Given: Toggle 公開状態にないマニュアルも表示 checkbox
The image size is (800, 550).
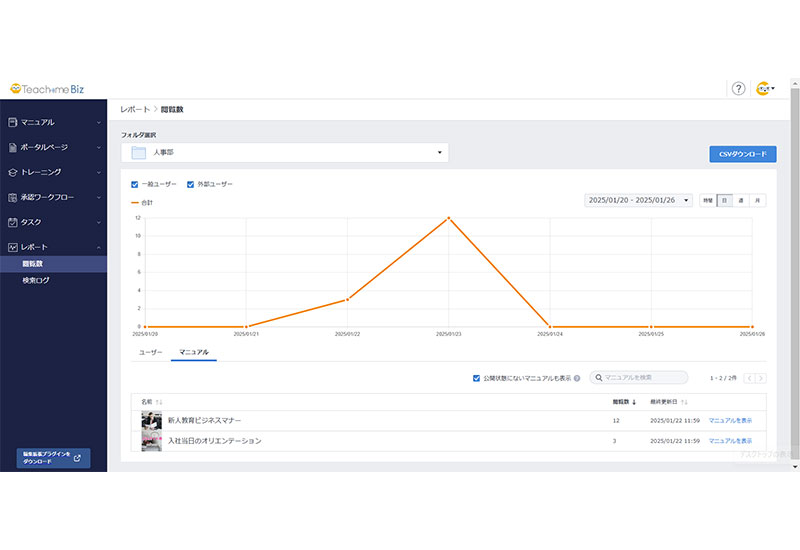Looking at the screenshot, I should [477, 378].
